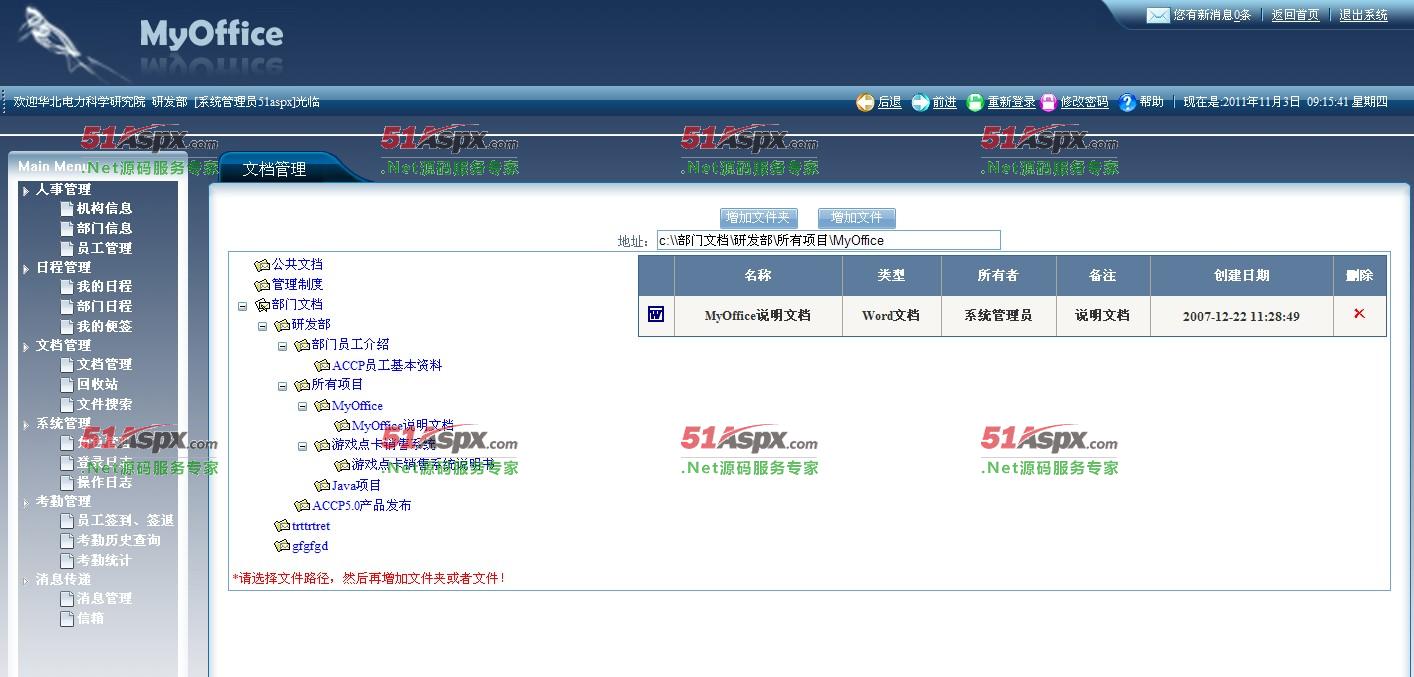Click the folder icon of 公共文档
Viewport: 1414px width, 677px height.
[x=262, y=265]
